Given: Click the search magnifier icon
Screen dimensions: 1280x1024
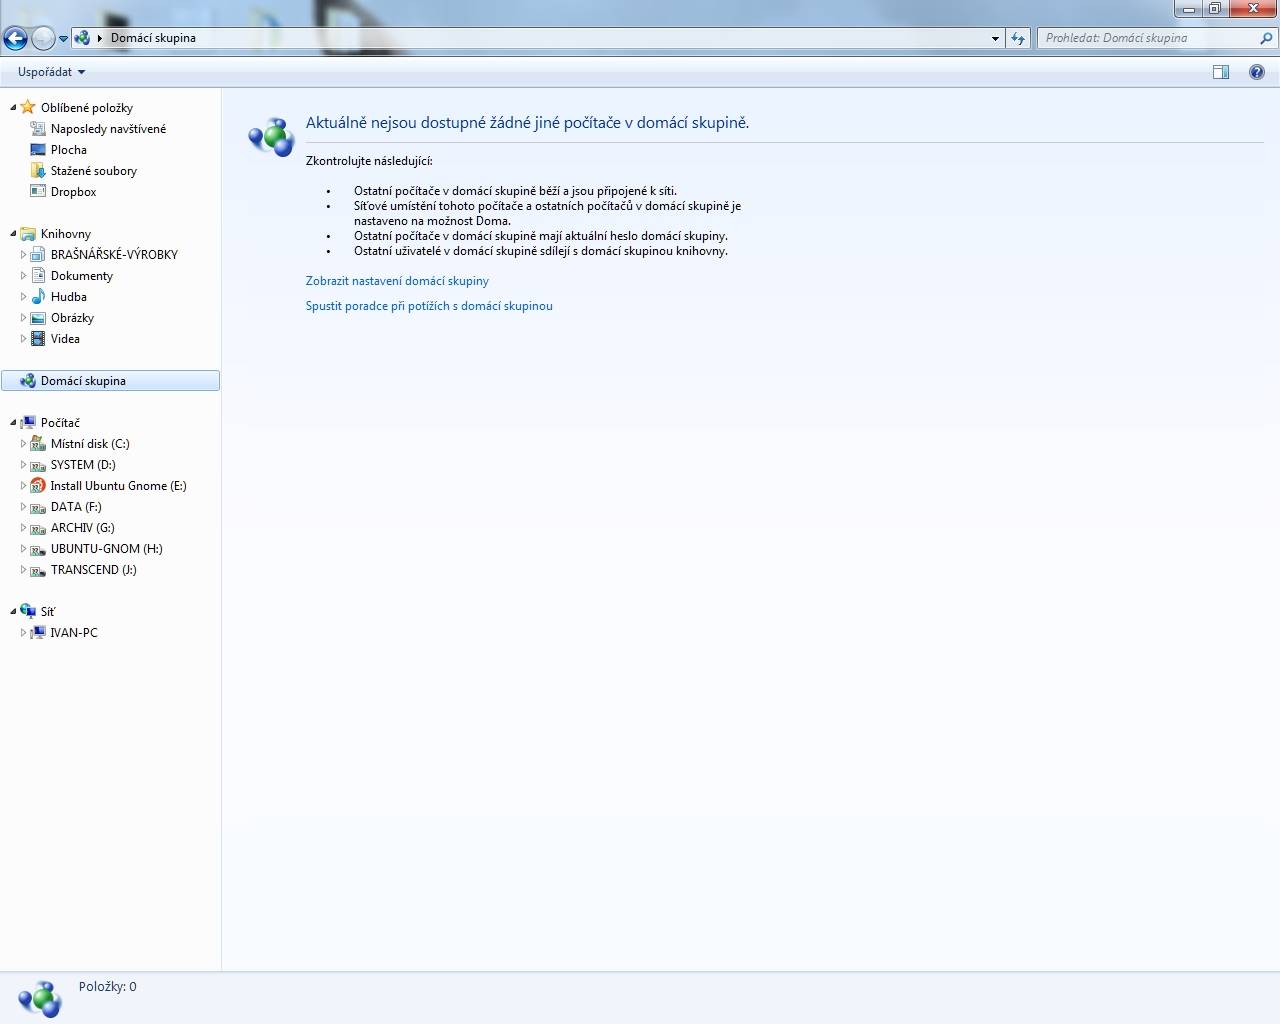Looking at the screenshot, I should click(x=1267, y=38).
